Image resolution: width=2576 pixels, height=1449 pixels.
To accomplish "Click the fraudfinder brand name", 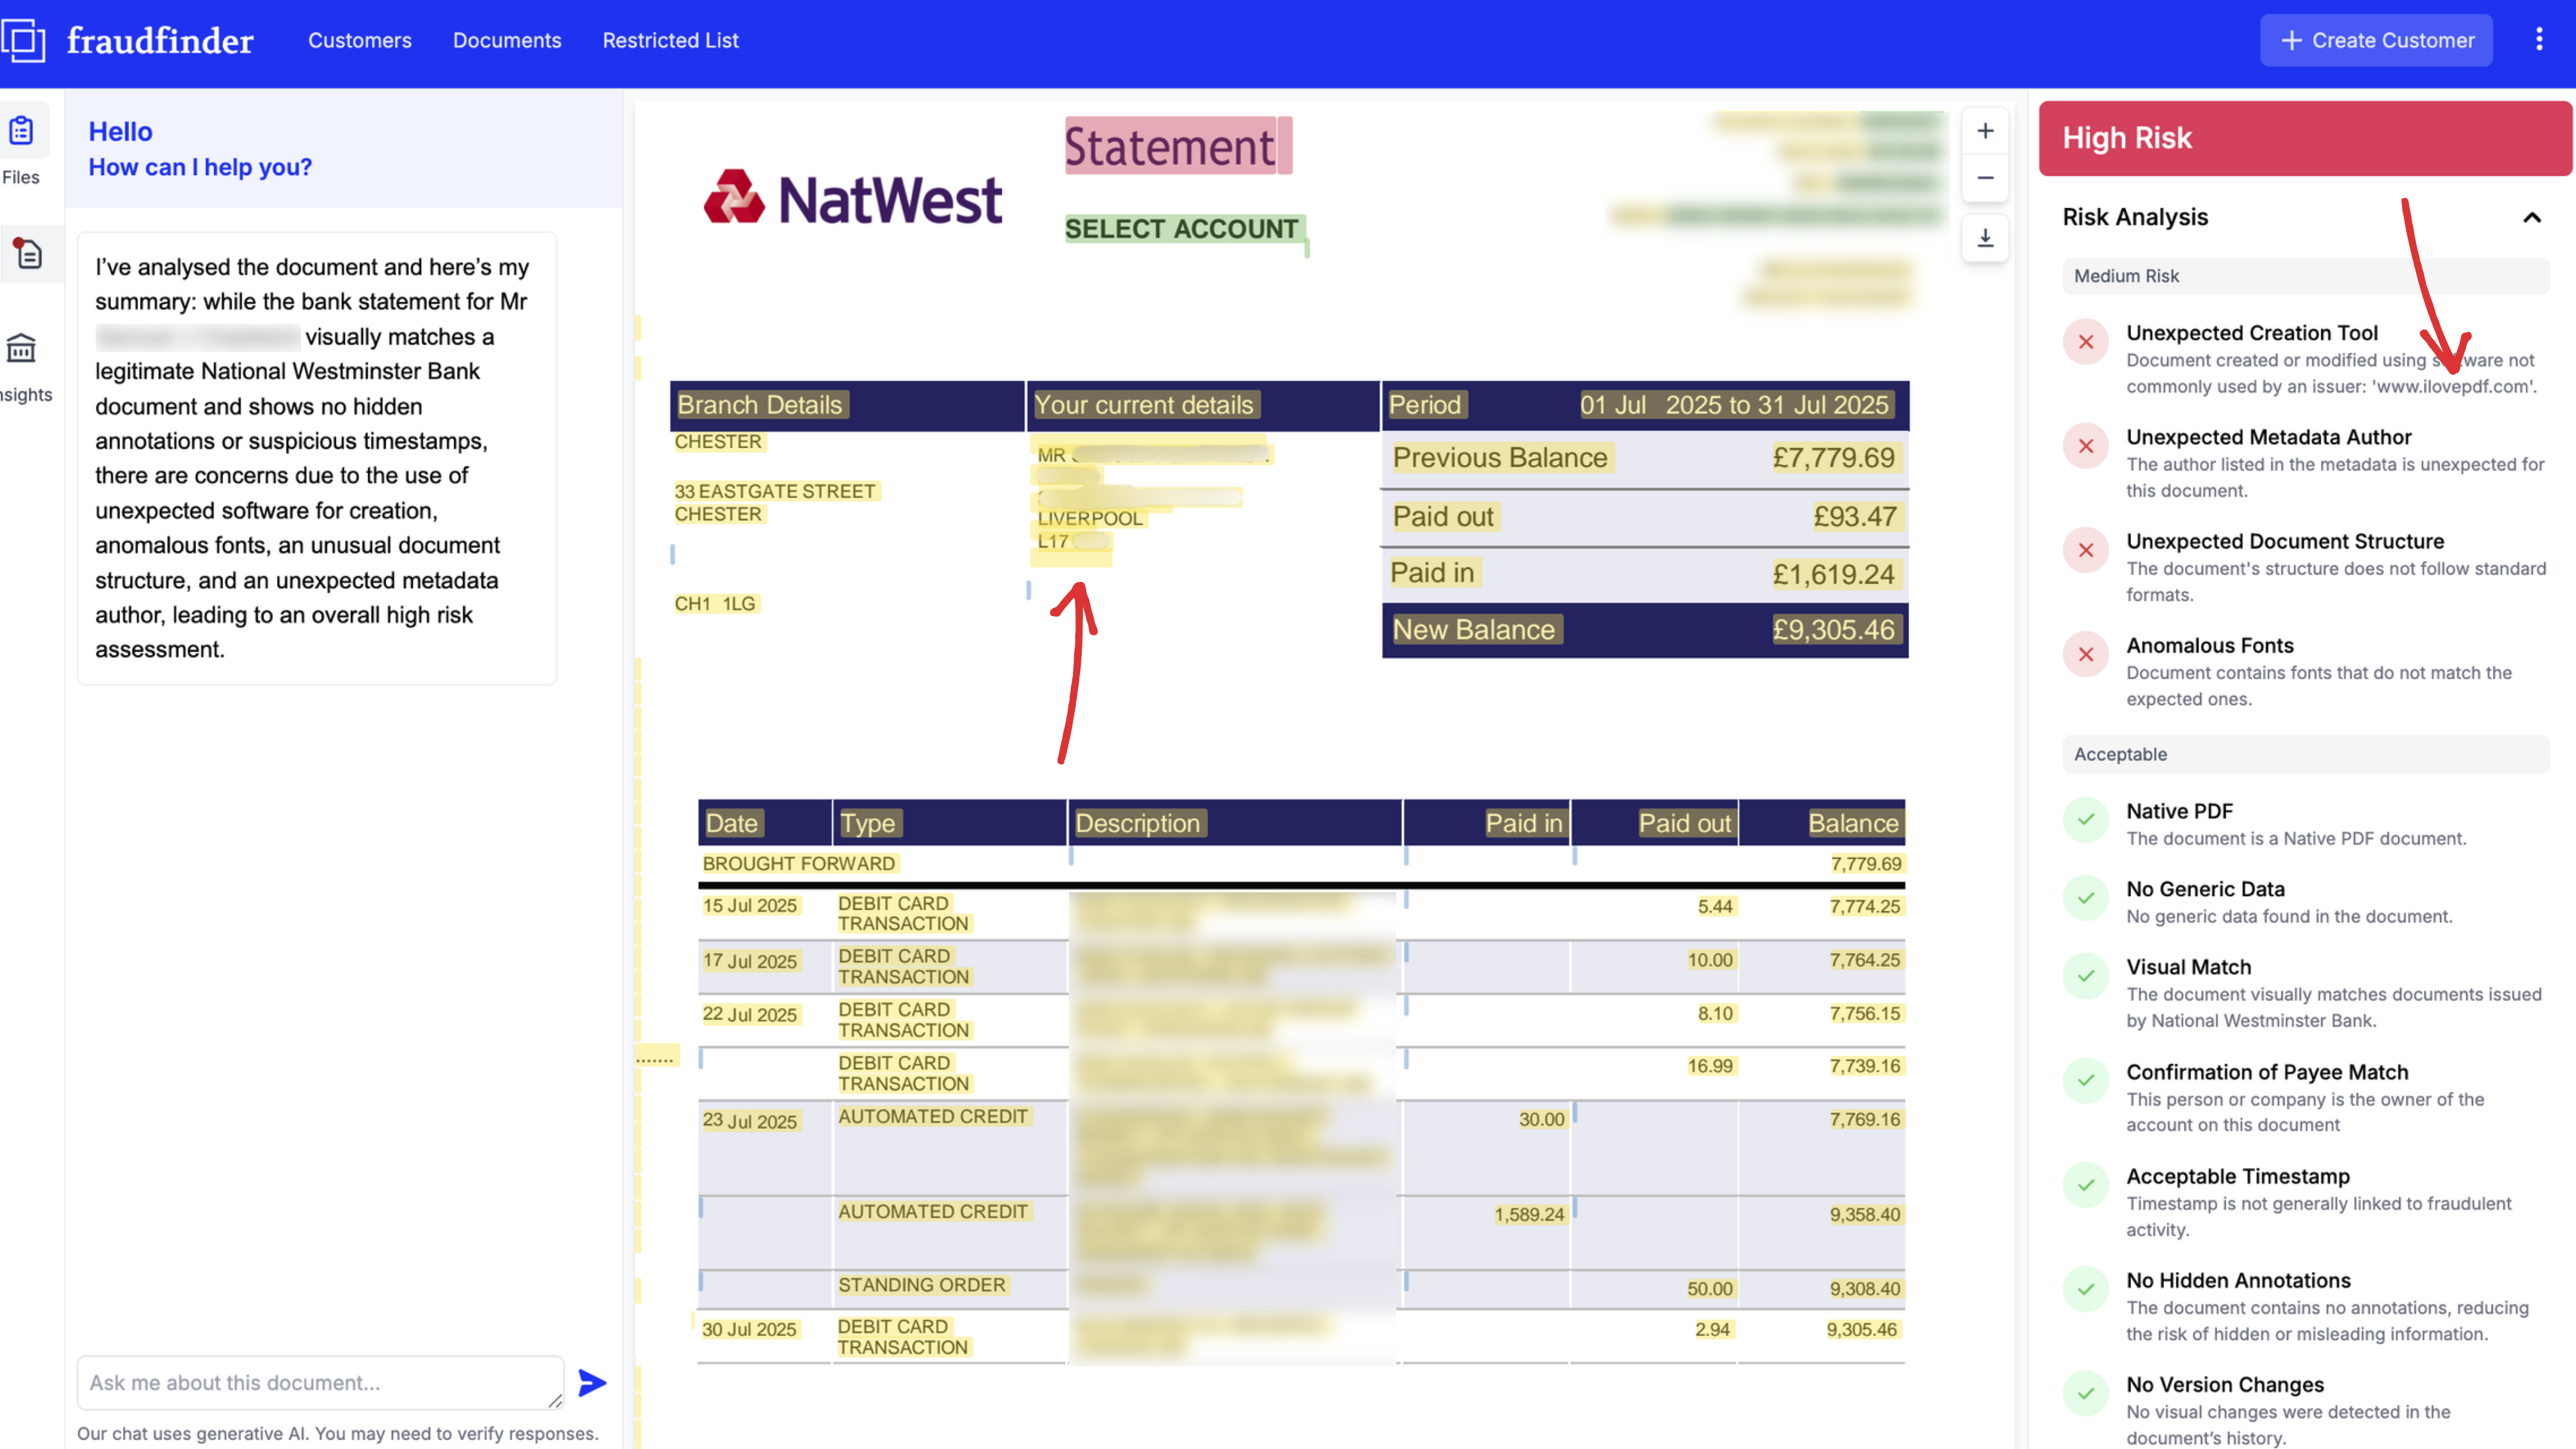I will pos(160,40).
